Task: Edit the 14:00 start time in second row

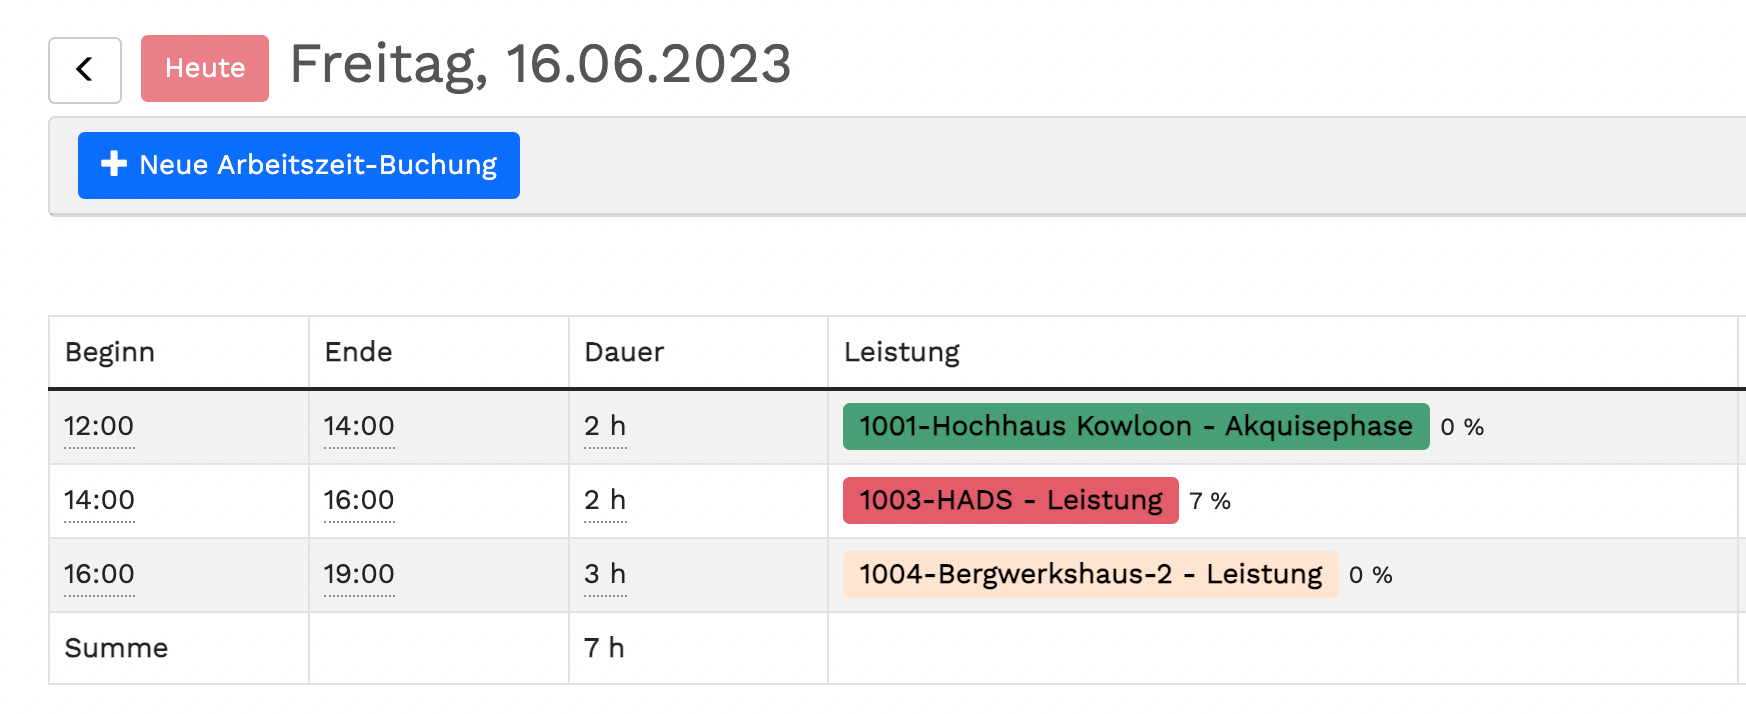Action: coord(99,501)
